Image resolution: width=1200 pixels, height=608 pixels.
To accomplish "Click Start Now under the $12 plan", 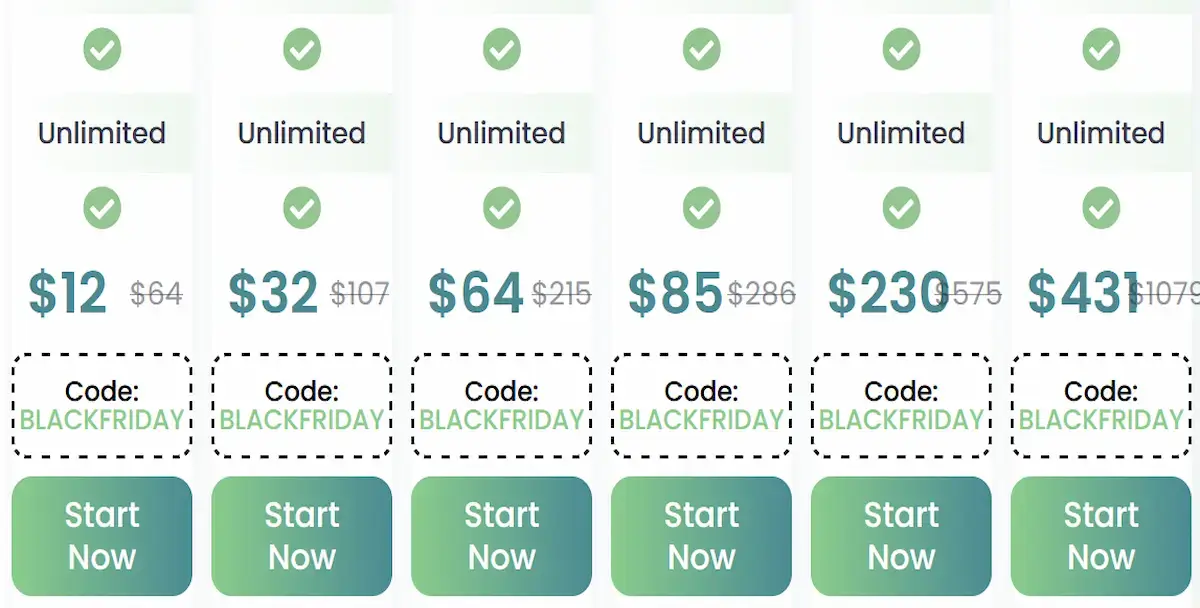I will pos(102,536).
